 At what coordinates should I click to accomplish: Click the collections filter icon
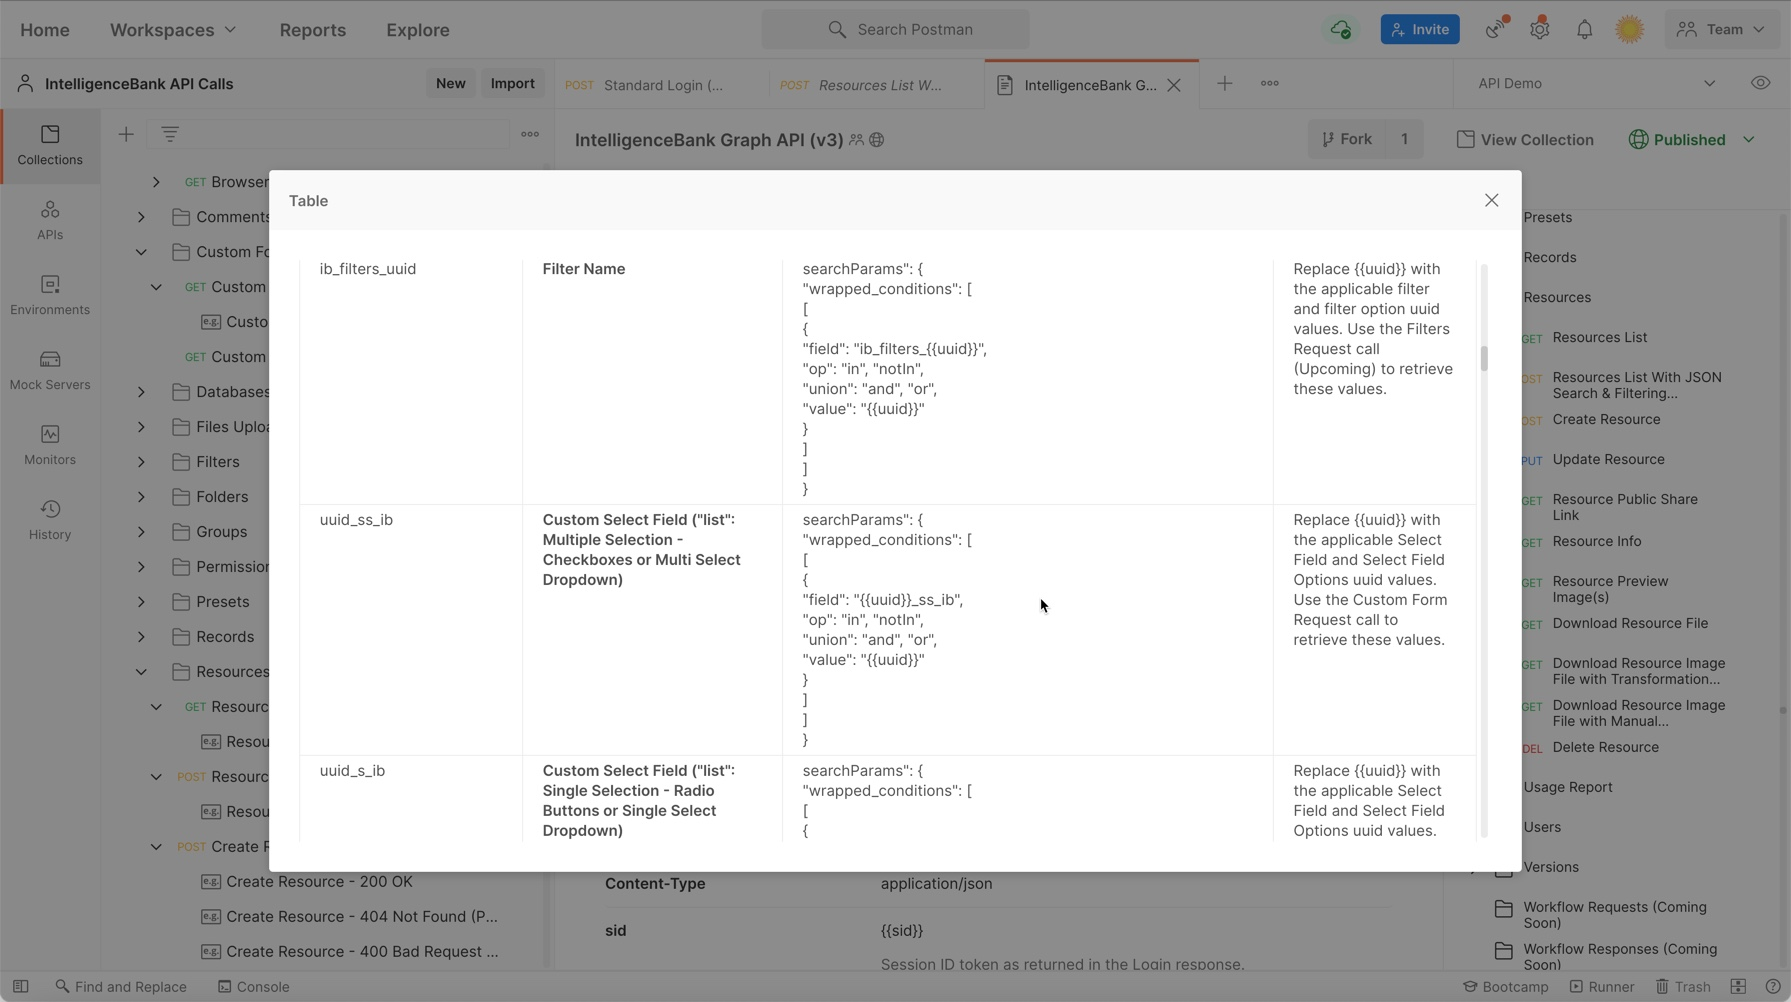point(170,134)
